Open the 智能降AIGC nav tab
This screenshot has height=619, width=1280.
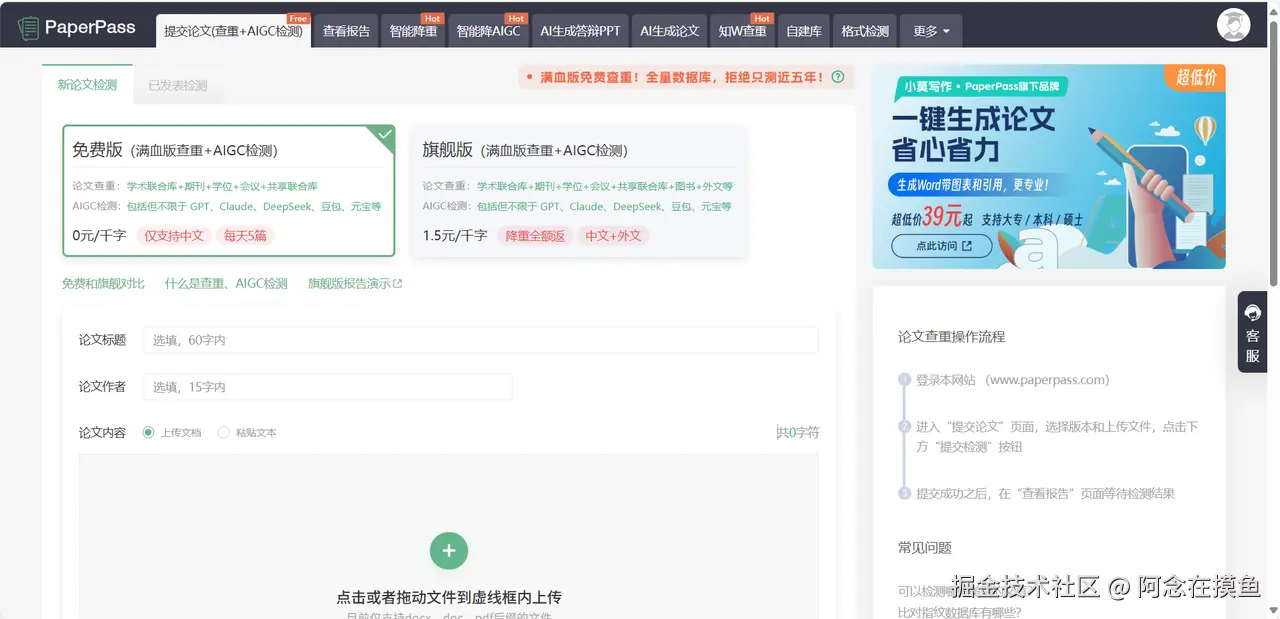488,31
